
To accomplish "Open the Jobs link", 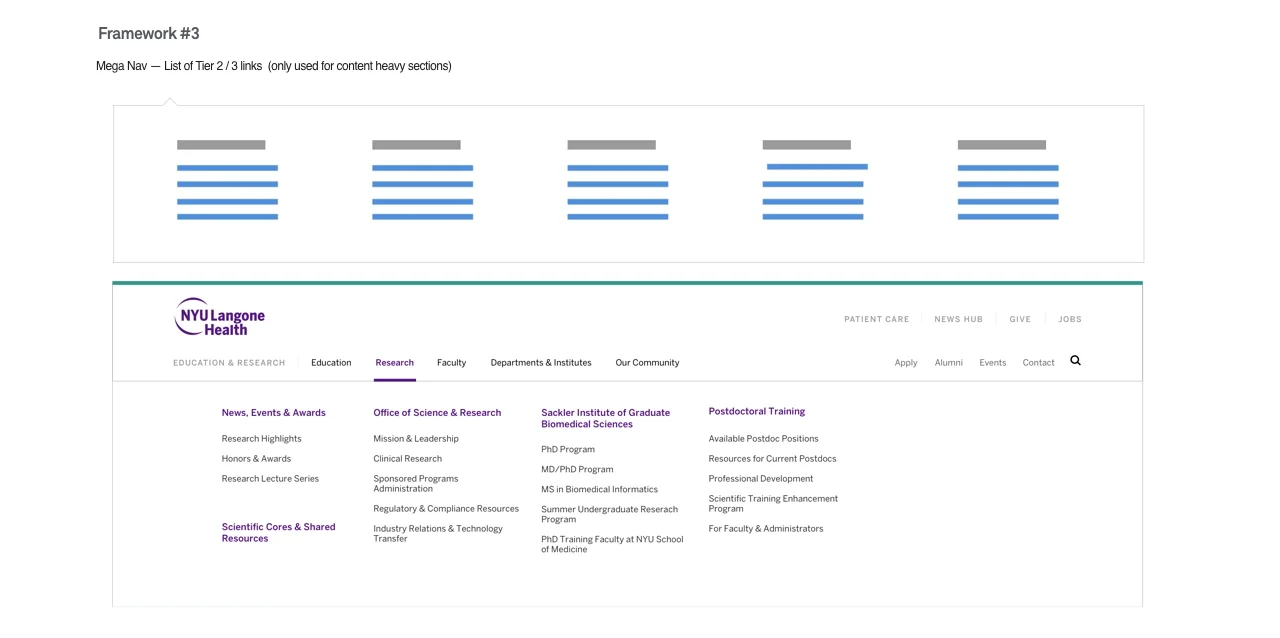I will pyautogui.click(x=1070, y=320).
